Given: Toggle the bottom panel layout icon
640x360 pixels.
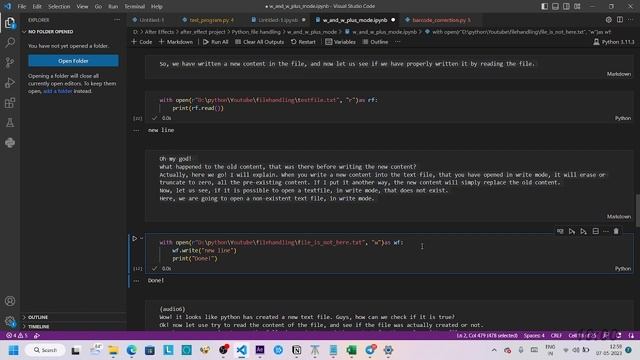Looking at the screenshot, I should click(x=556, y=6).
